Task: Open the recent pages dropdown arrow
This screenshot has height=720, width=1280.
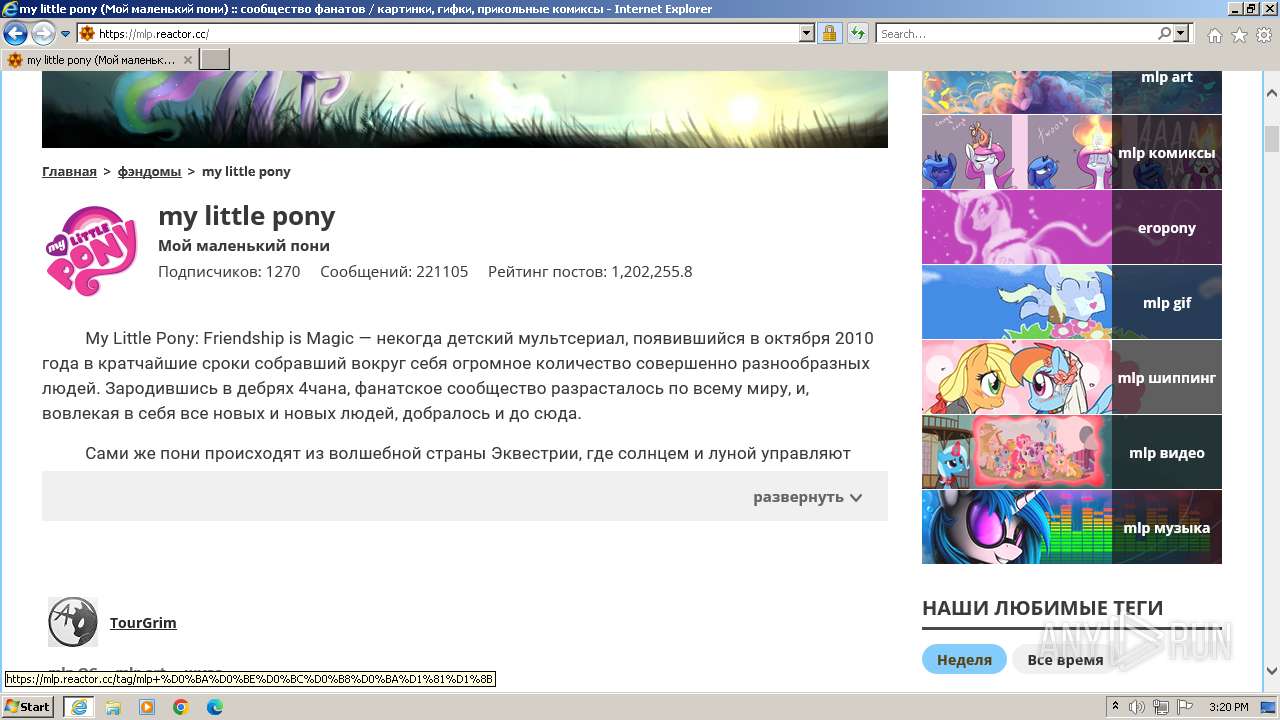Action: 66,34
